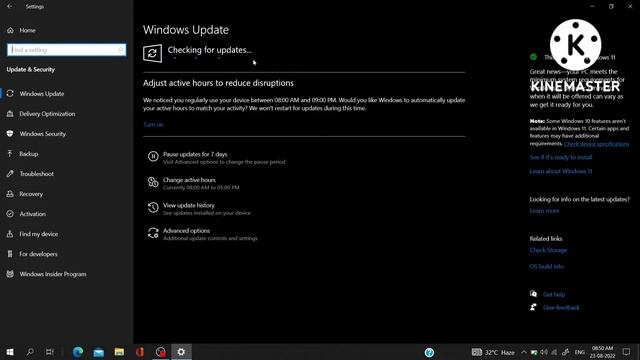
Task: Open the weather widget showing 32°C Haze
Action: (x=493, y=352)
